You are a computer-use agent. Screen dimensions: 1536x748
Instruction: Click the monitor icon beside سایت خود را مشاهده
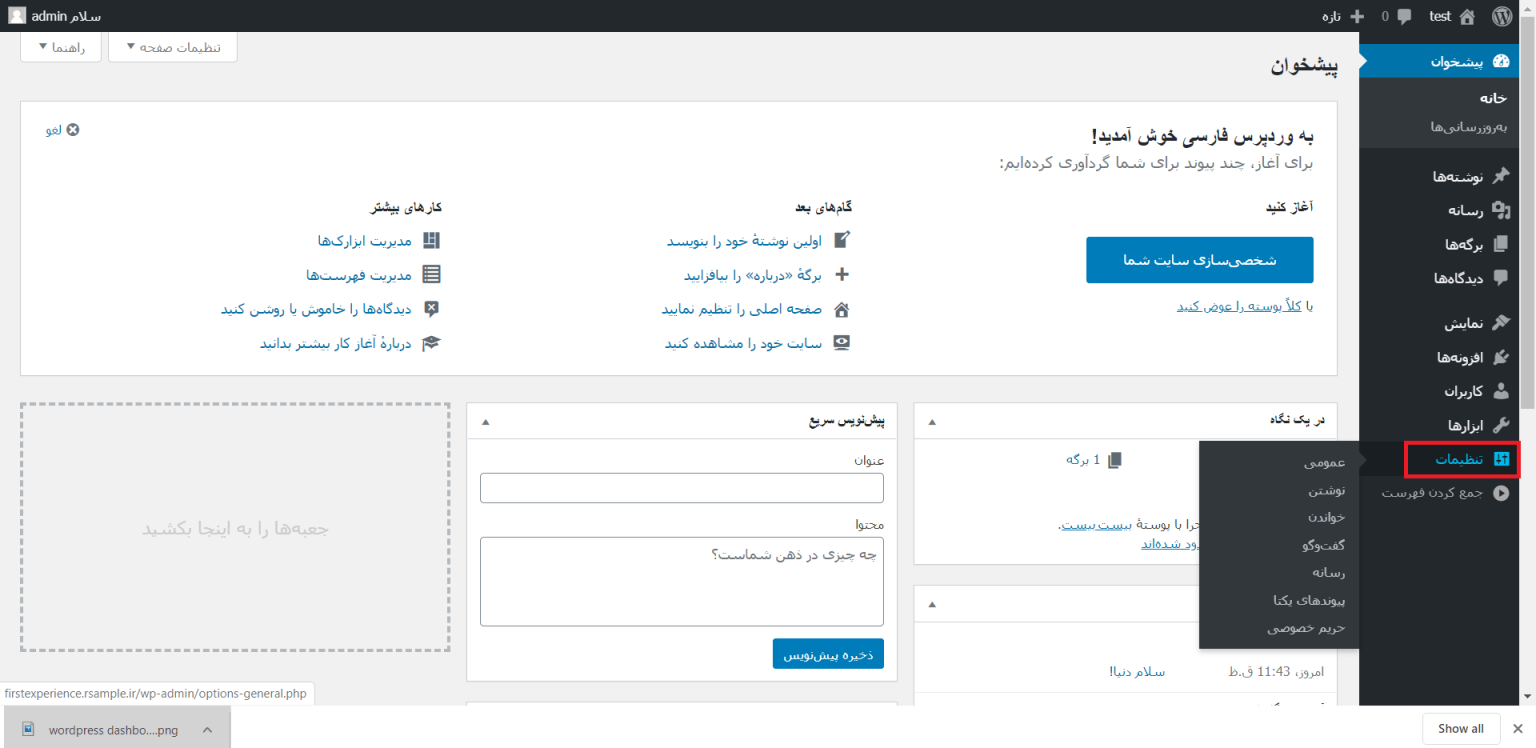click(842, 343)
